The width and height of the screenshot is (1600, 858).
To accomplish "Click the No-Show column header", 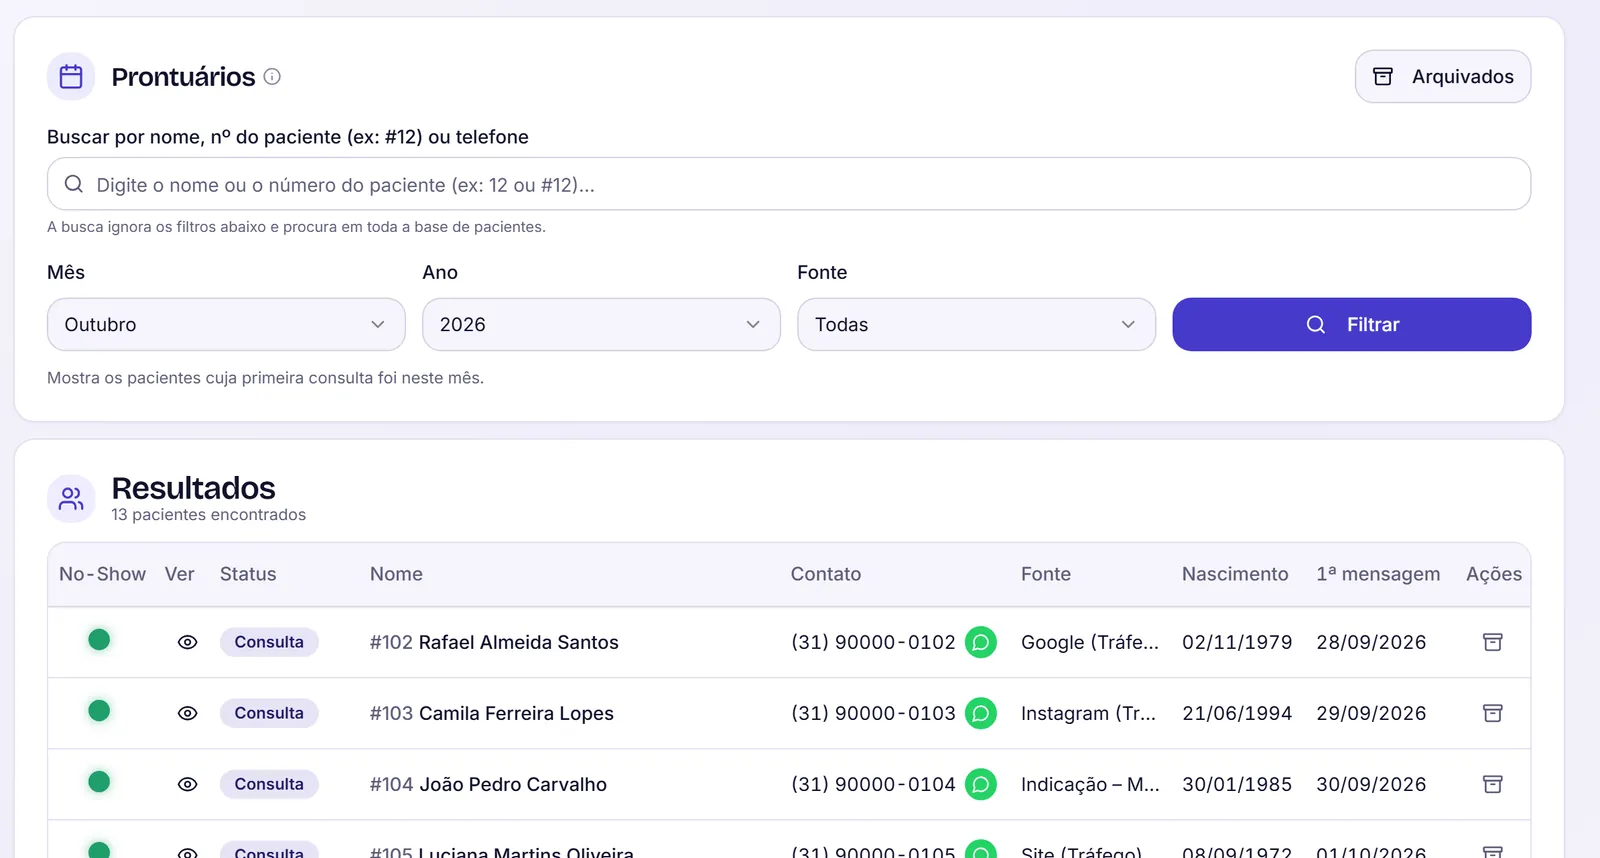I will [102, 574].
